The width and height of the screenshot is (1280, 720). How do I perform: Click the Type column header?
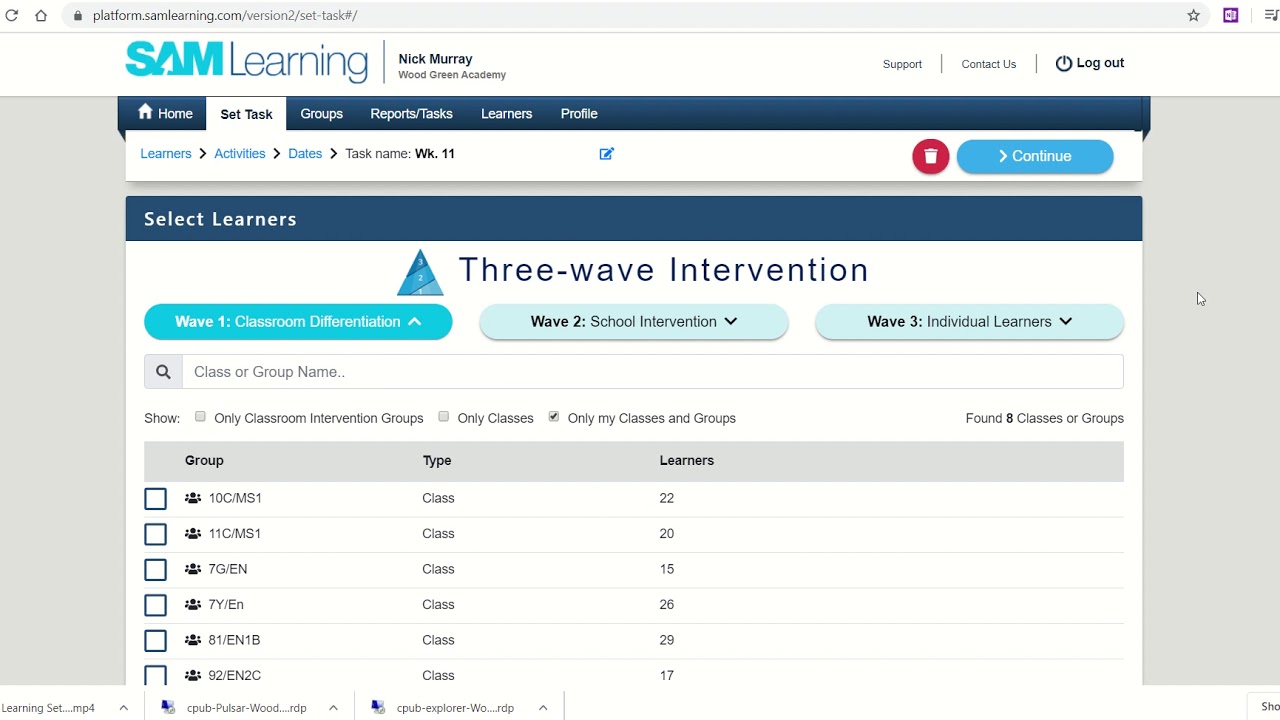(x=437, y=461)
